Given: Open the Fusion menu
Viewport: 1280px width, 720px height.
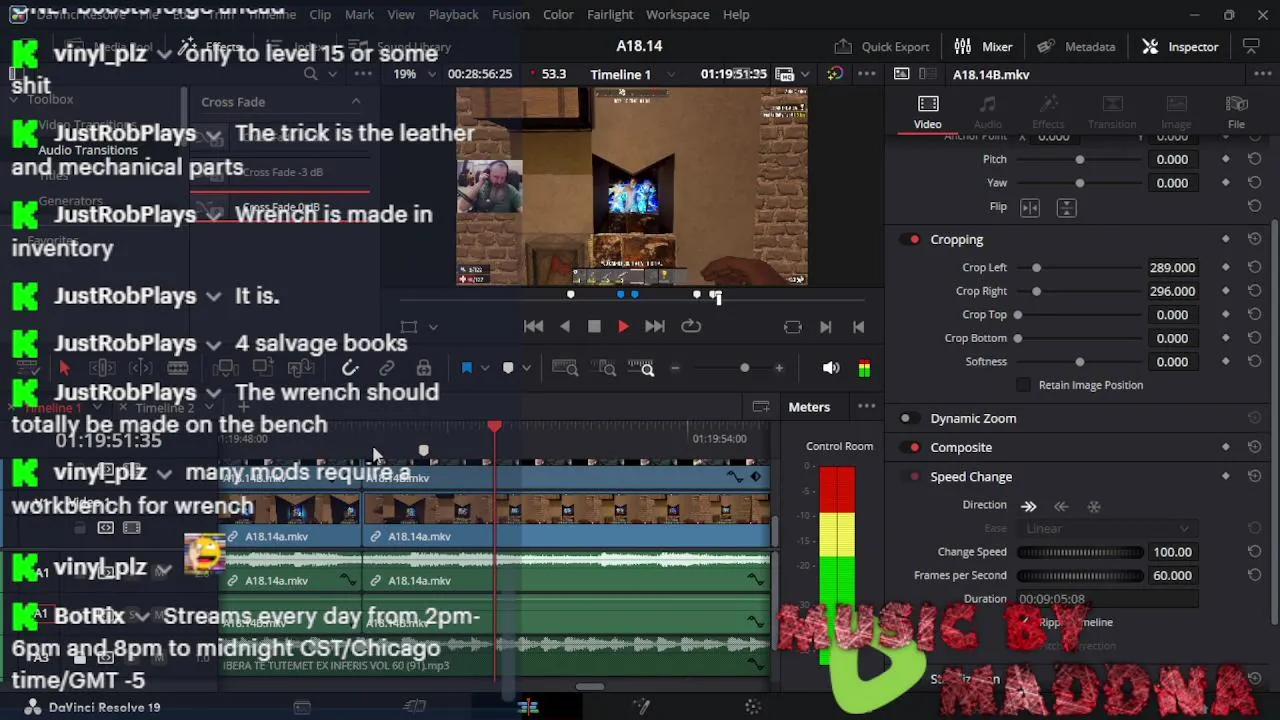Looking at the screenshot, I should [510, 14].
